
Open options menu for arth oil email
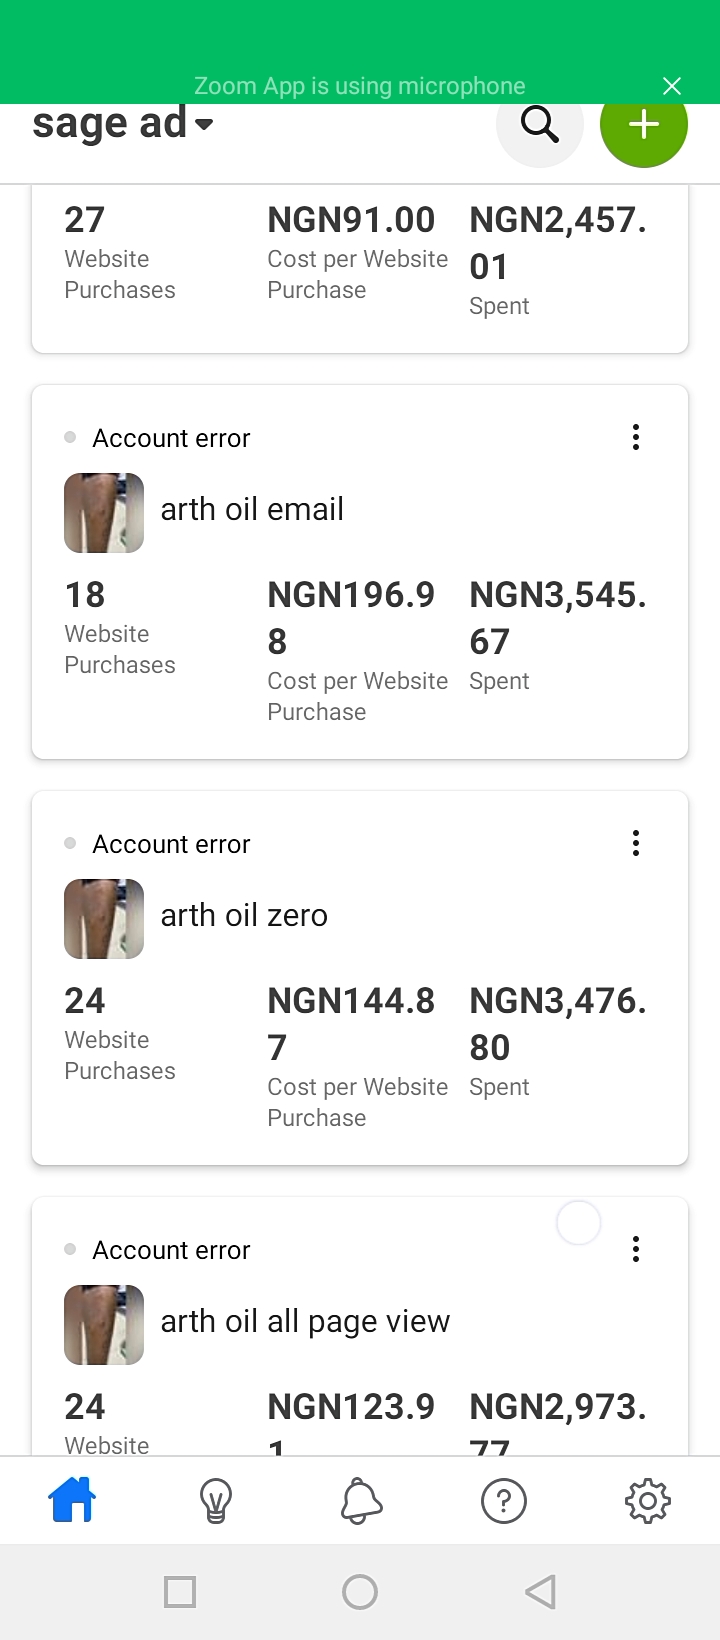pyautogui.click(x=636, y=437)
